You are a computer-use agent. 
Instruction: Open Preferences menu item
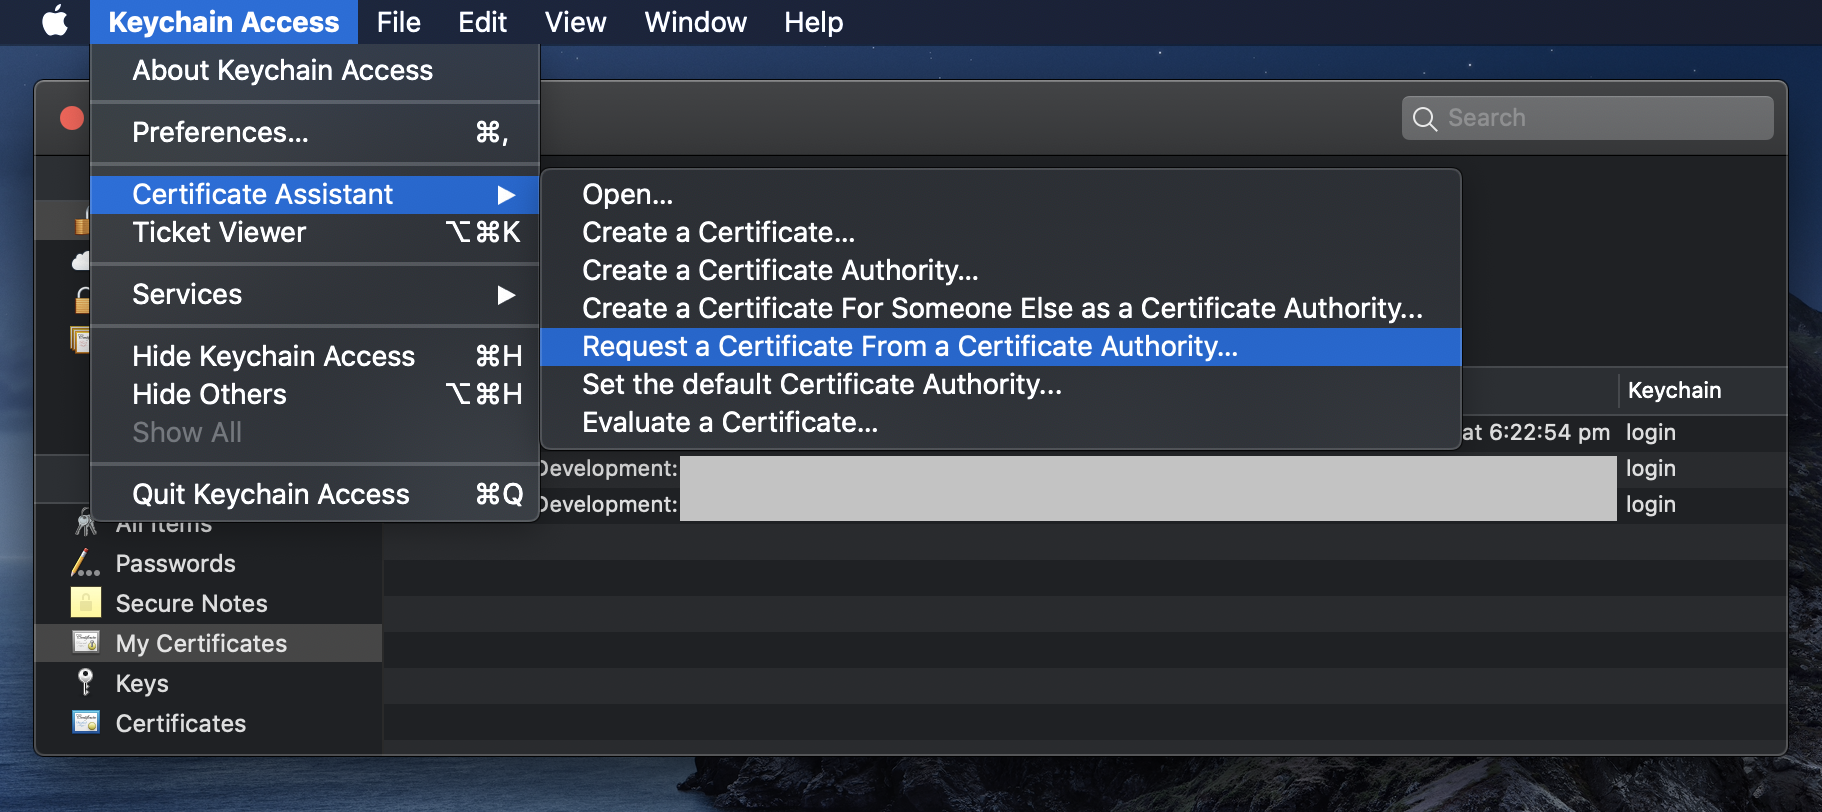[x=315, y=132]
